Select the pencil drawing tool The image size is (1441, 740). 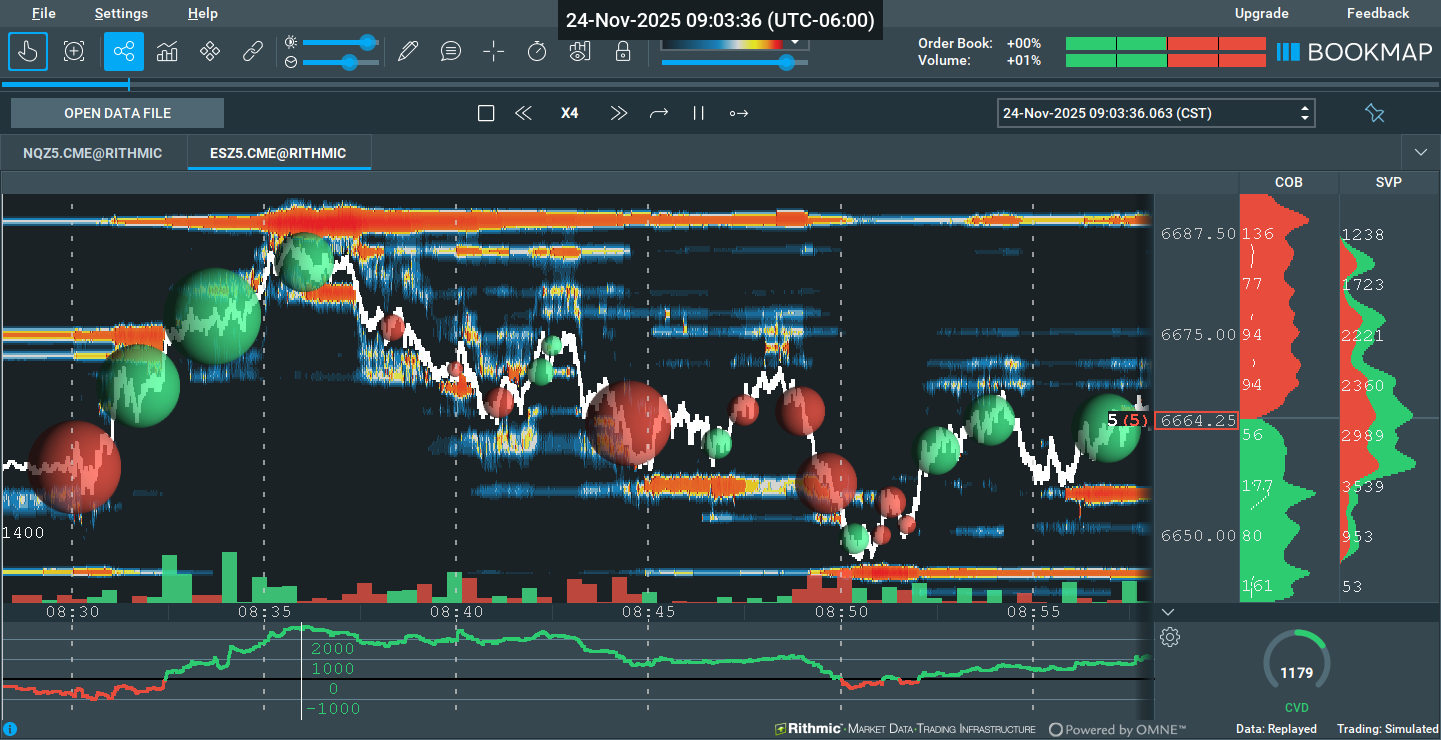(407, 51)
